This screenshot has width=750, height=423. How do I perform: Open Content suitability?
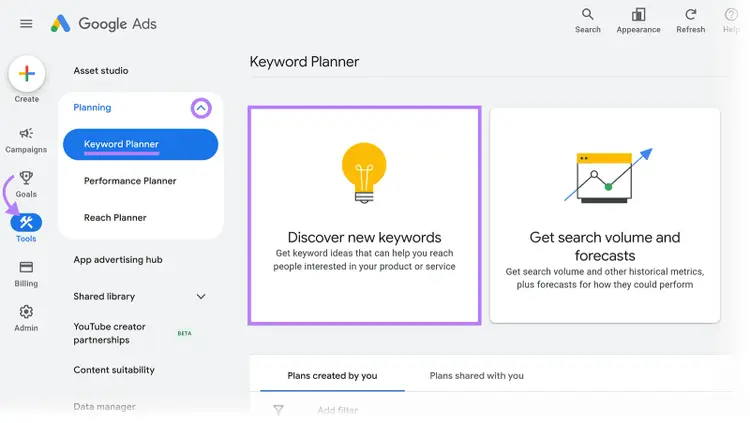click(114, 370)
